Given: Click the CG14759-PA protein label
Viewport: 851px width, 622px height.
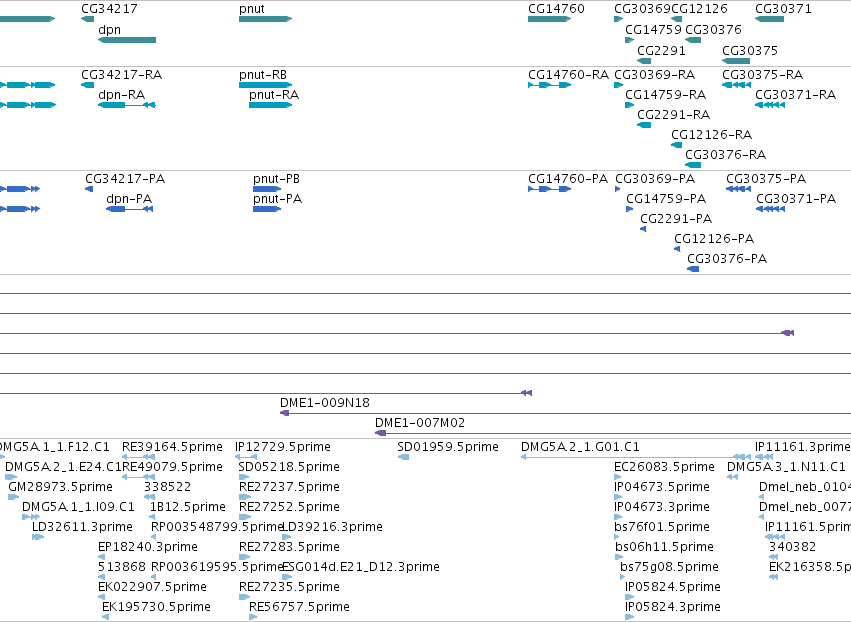Looking at the screenshot, I should pos(666,199).
